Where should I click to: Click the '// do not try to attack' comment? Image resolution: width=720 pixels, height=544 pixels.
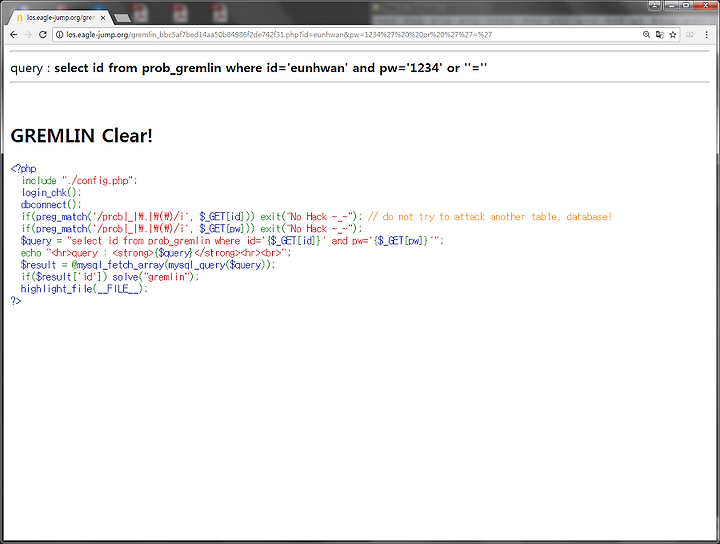[490, 217]
